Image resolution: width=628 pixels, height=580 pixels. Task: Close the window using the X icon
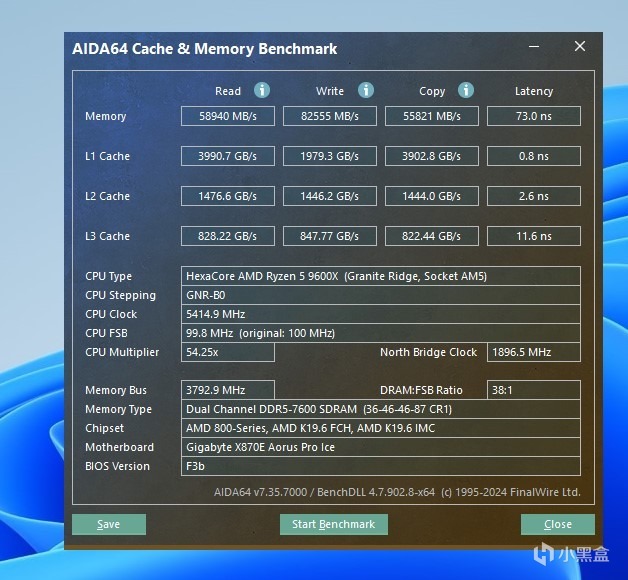tap(580, 46)
